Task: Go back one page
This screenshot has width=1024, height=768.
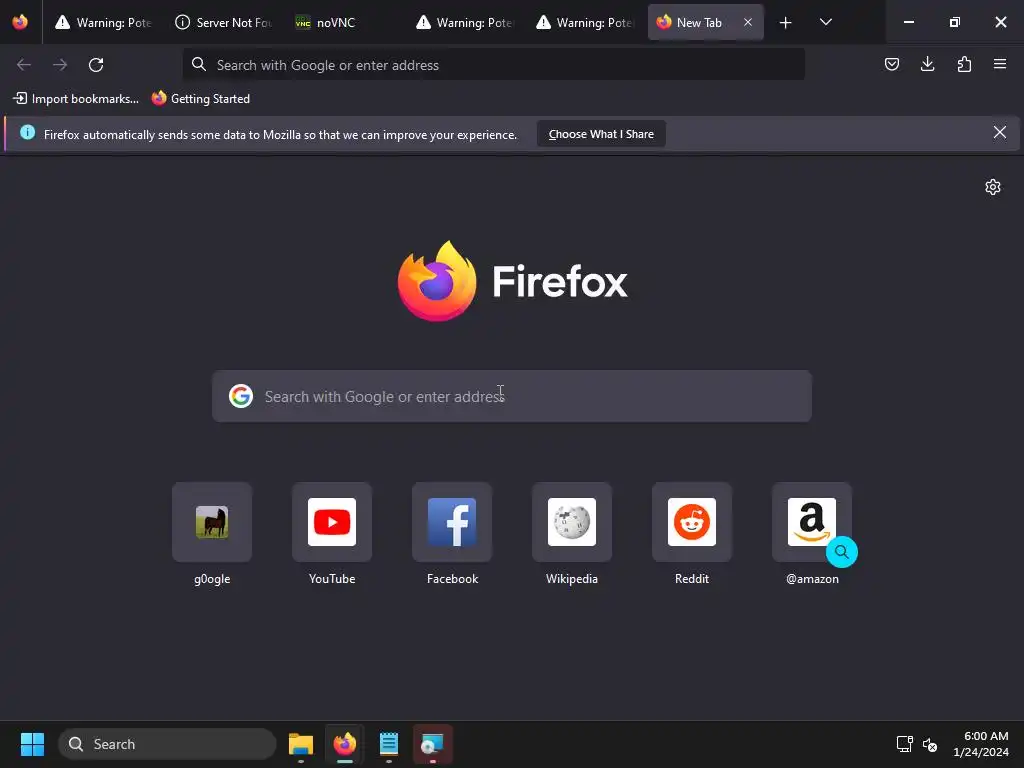Action: coord(24,65)
